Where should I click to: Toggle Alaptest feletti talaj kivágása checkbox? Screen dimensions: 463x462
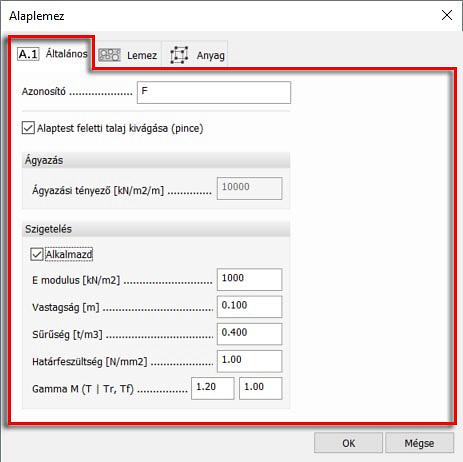(x=28, y=128)
